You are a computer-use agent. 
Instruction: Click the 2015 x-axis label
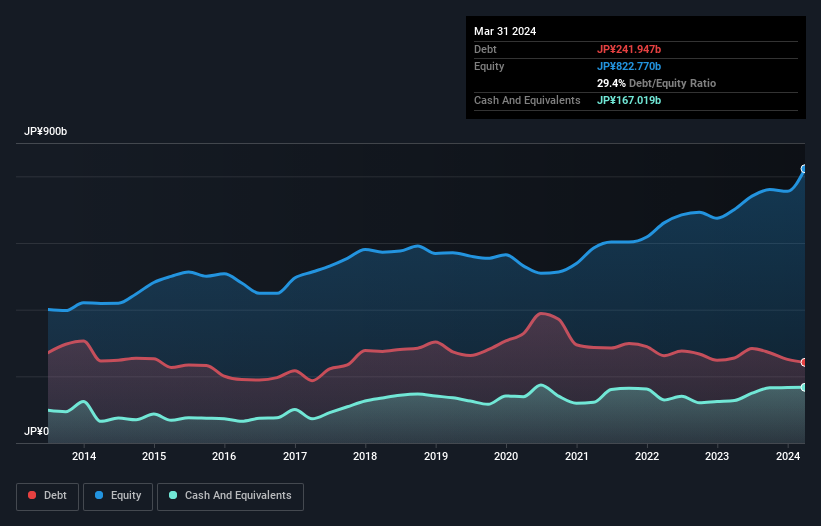point(154,456)
